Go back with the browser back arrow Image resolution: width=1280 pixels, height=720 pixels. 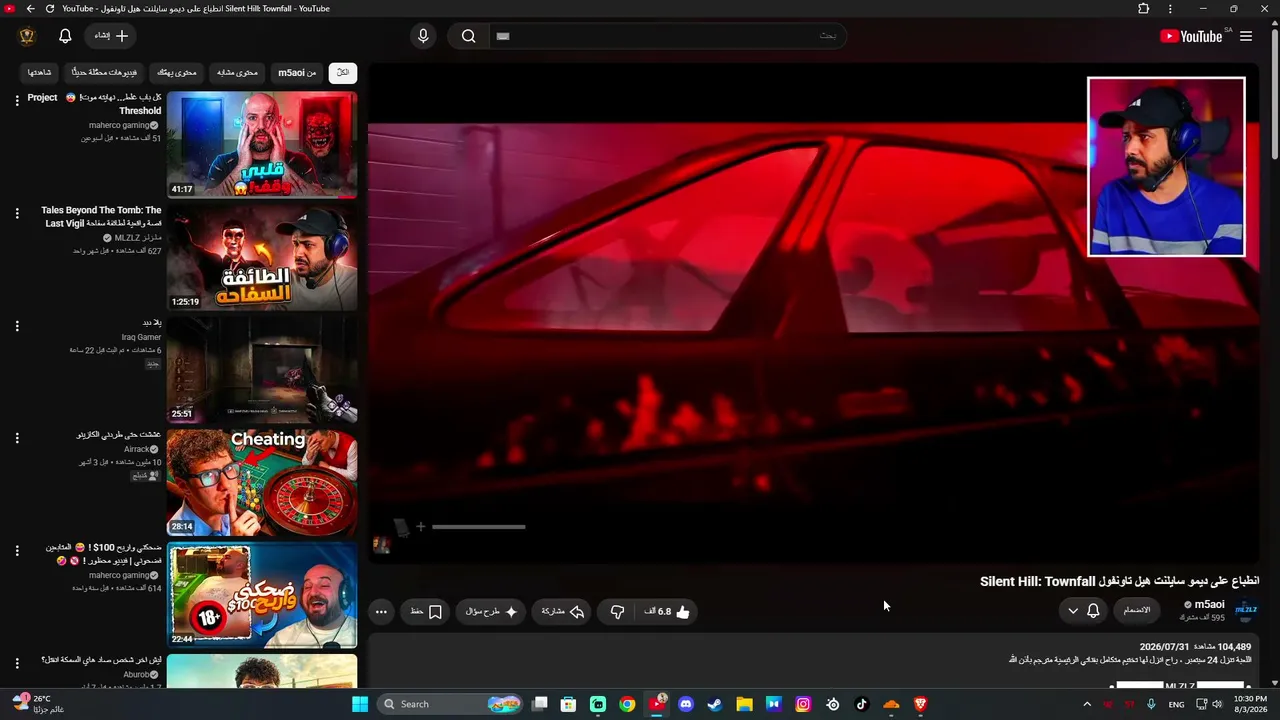[30, 9]
